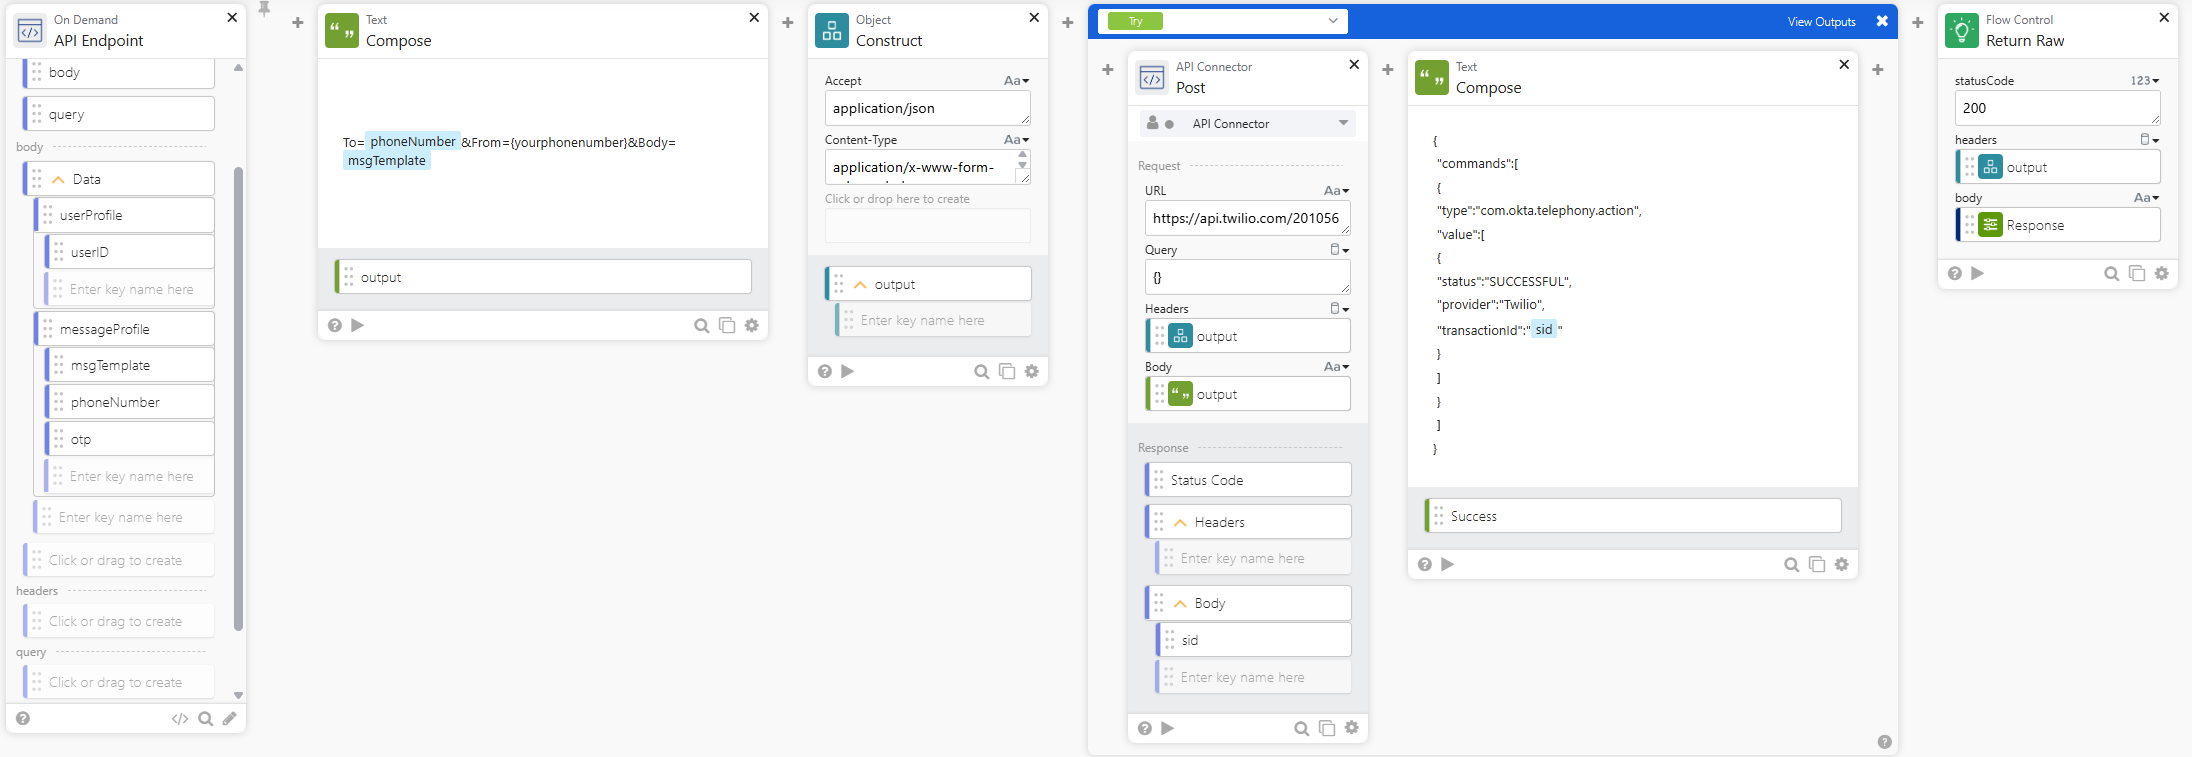Image resolution: width=2192 pixels, height=757 pixels.
Task: Run the Object Construct card with play icon
Action: (x=848, y=371)
